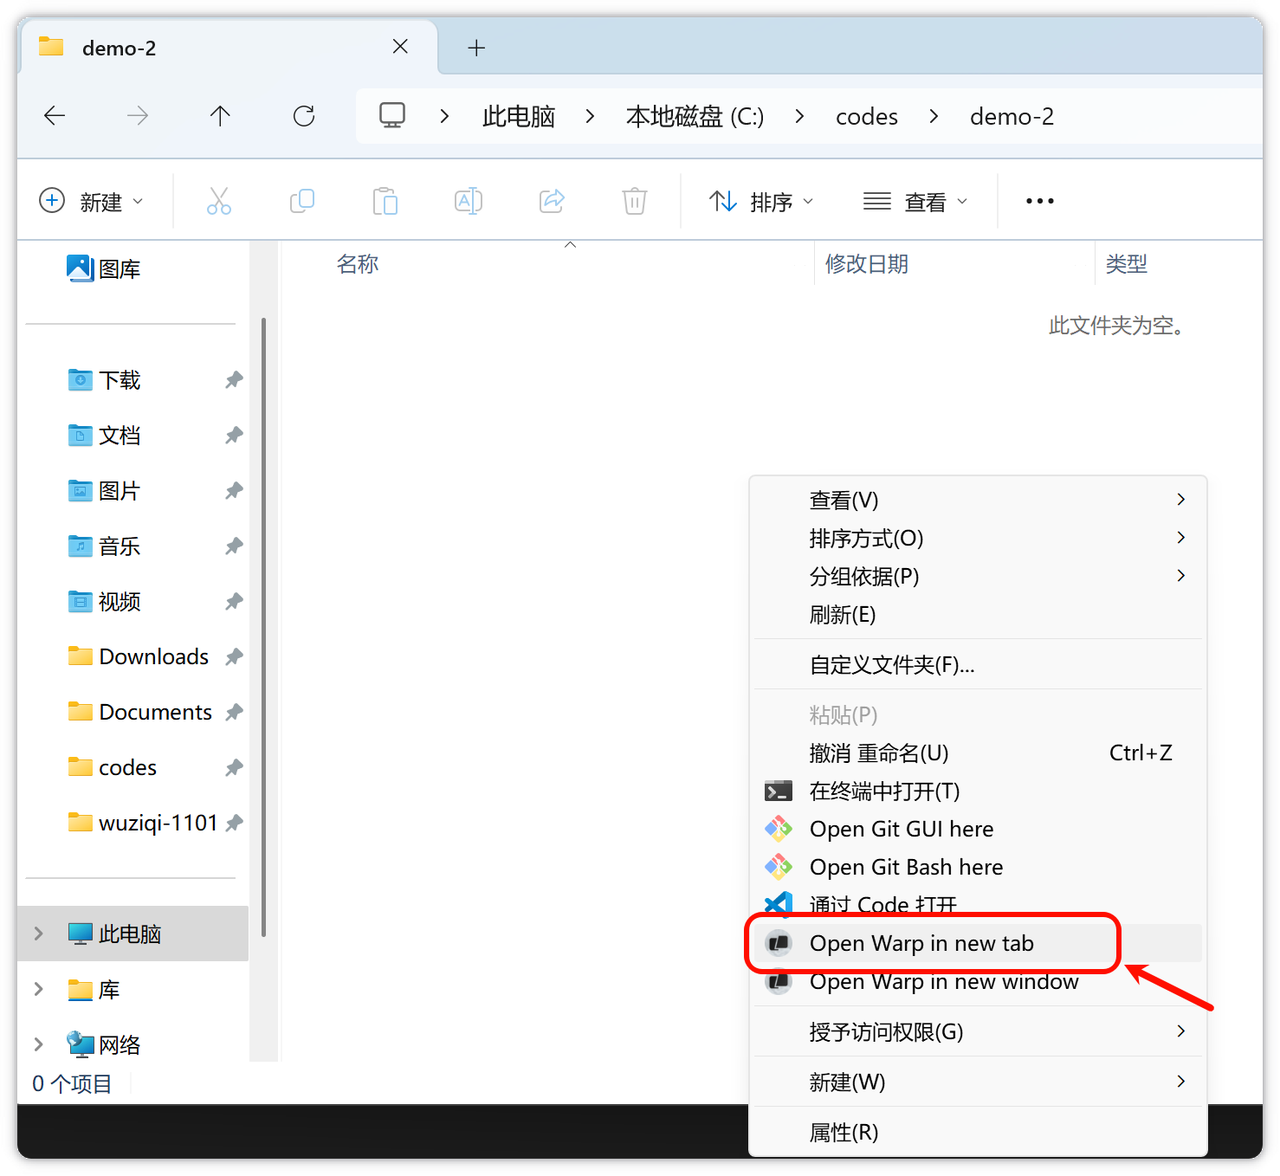Open the wuziqi-1101 folder in sidebar
This screenshot has height=1176, width=1280.
coord(157,822)
